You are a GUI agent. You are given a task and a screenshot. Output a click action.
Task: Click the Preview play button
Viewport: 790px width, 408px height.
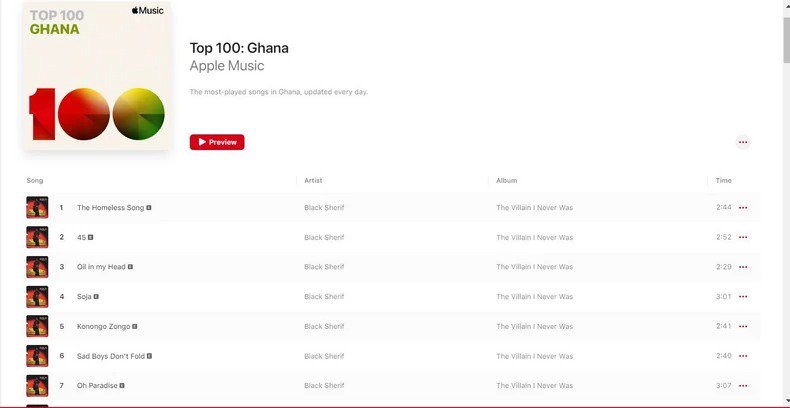(217, 142)
